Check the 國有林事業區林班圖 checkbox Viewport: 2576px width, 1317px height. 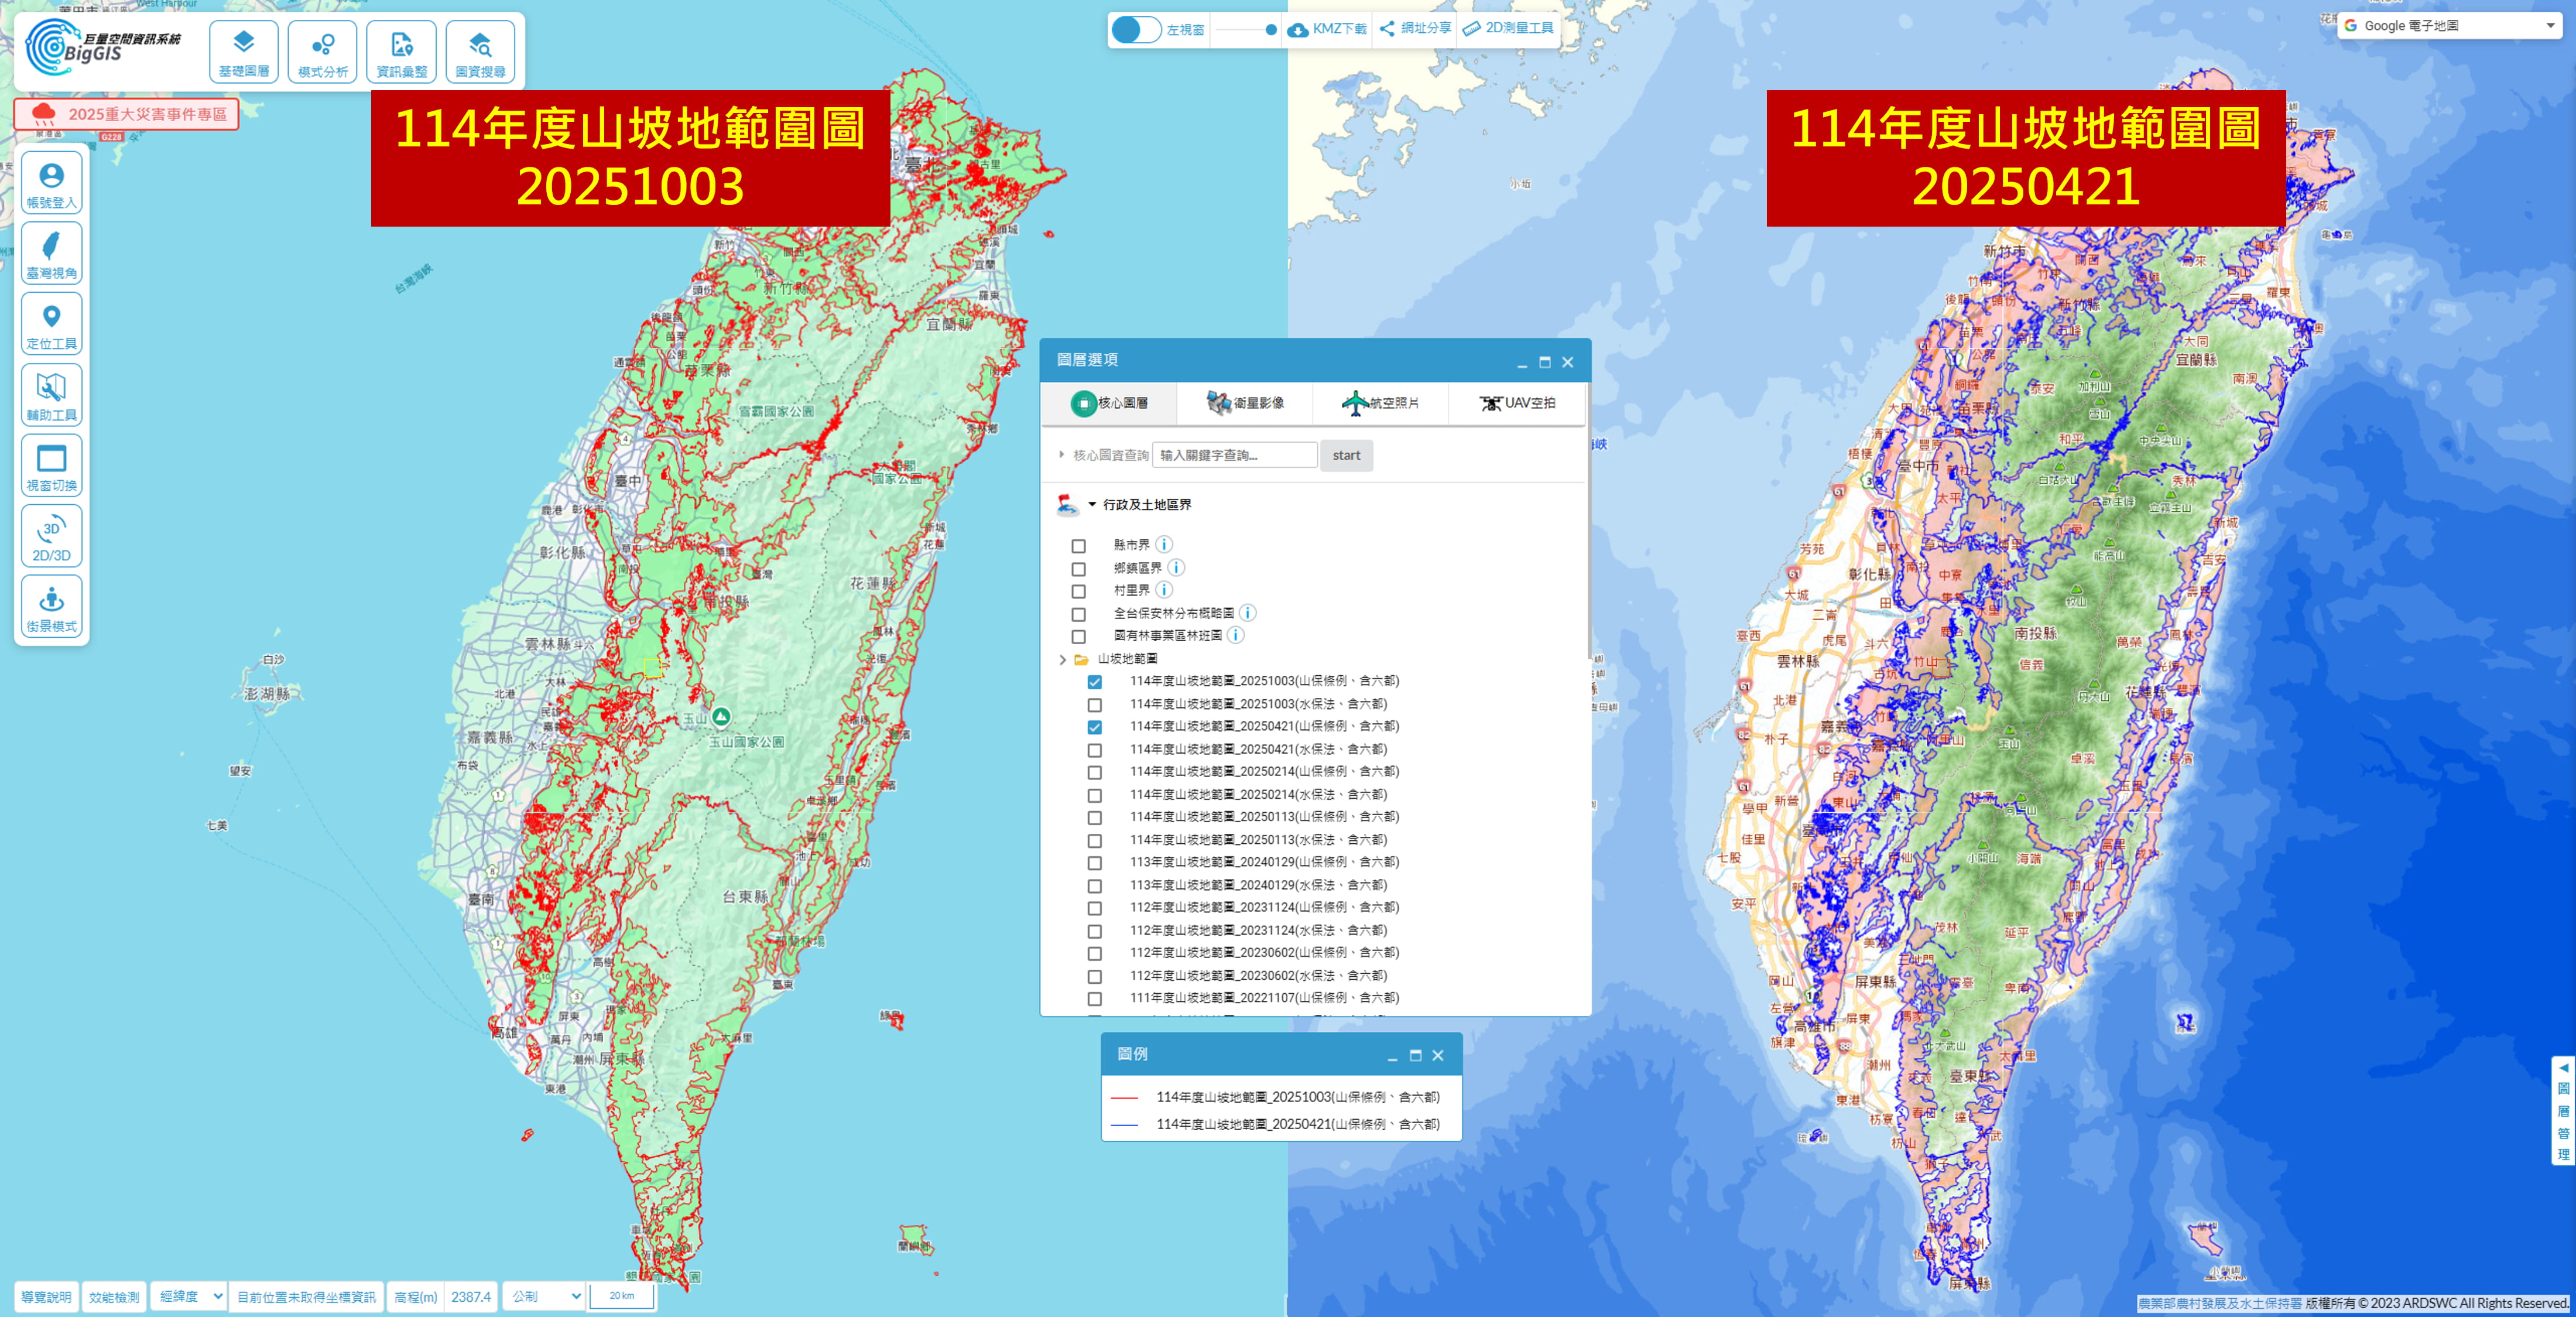click(x=1078, y=637)
